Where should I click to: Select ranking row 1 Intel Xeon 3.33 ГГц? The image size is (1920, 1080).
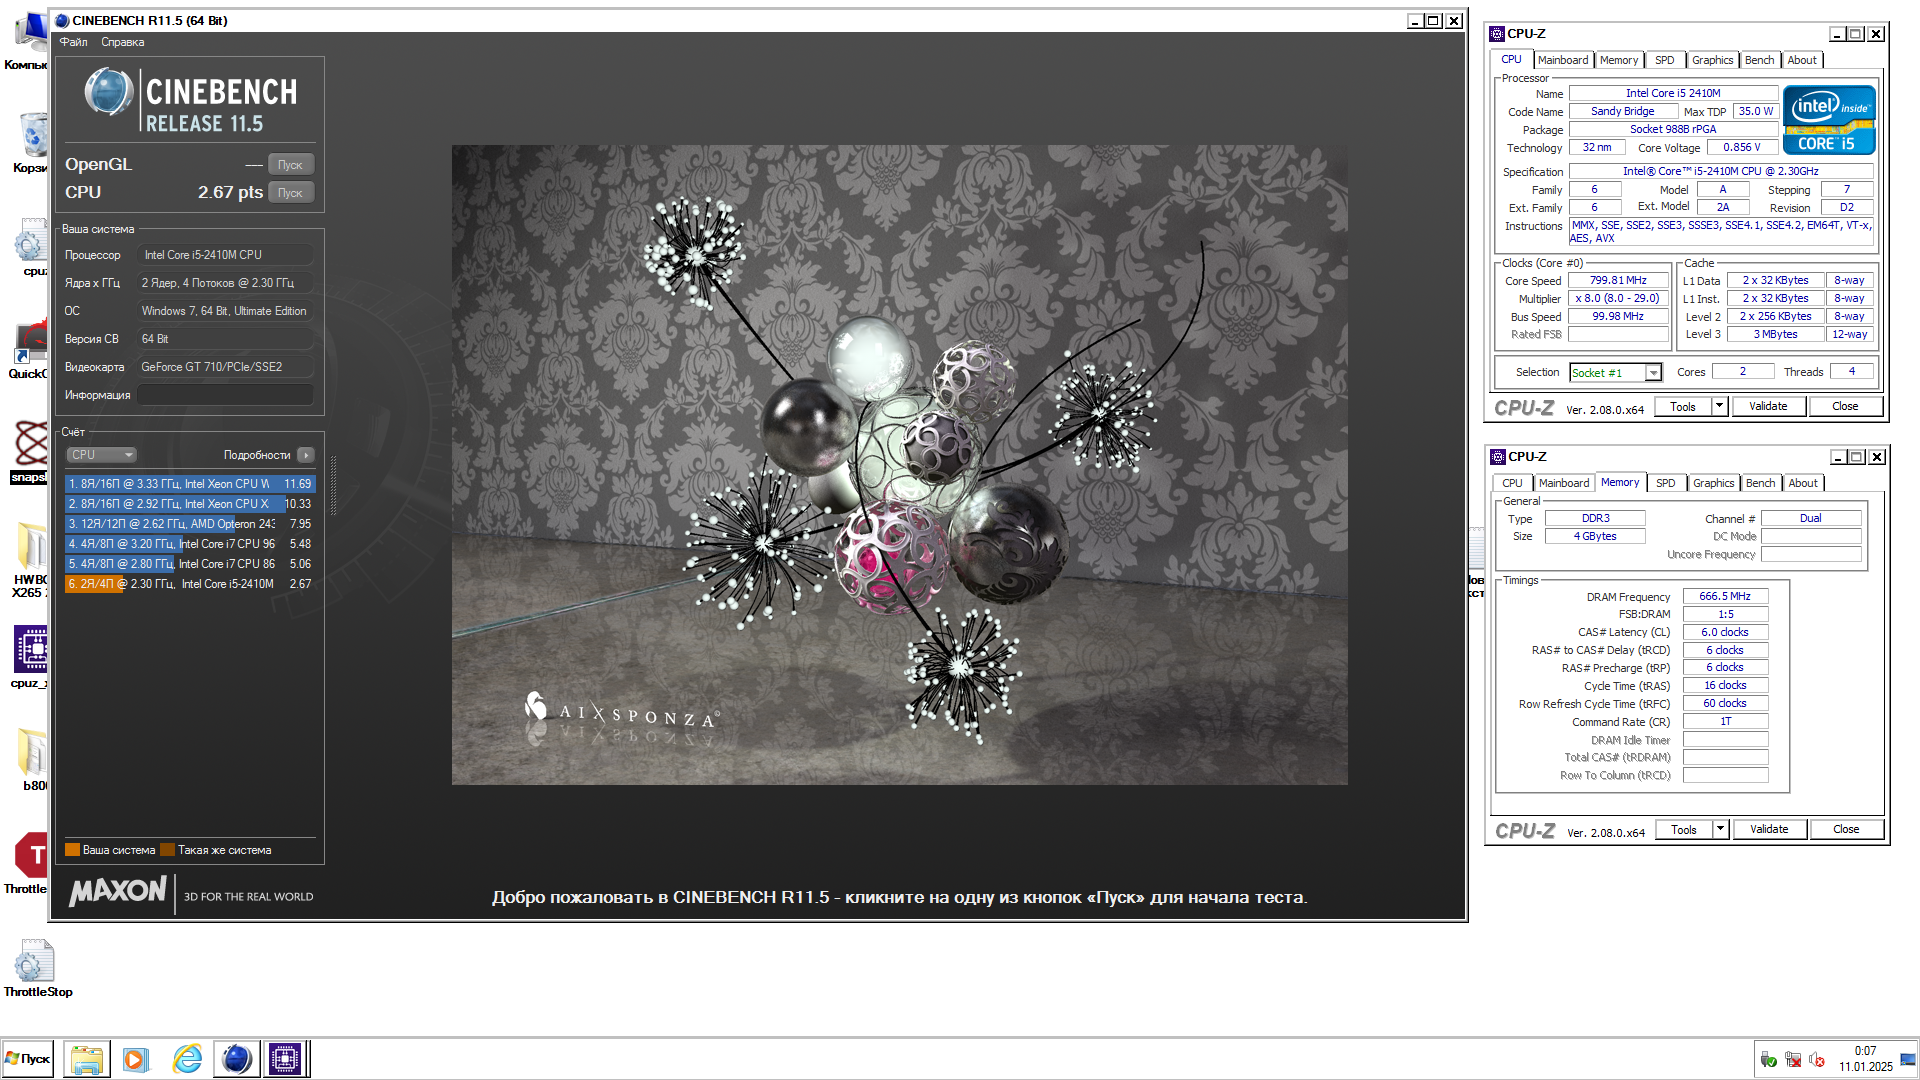pyautogui.click(x=190, y=484)
